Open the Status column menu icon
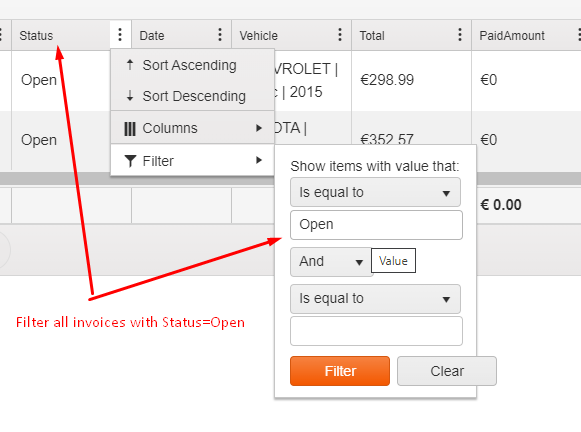581x432 pixels. click(120, 35)
